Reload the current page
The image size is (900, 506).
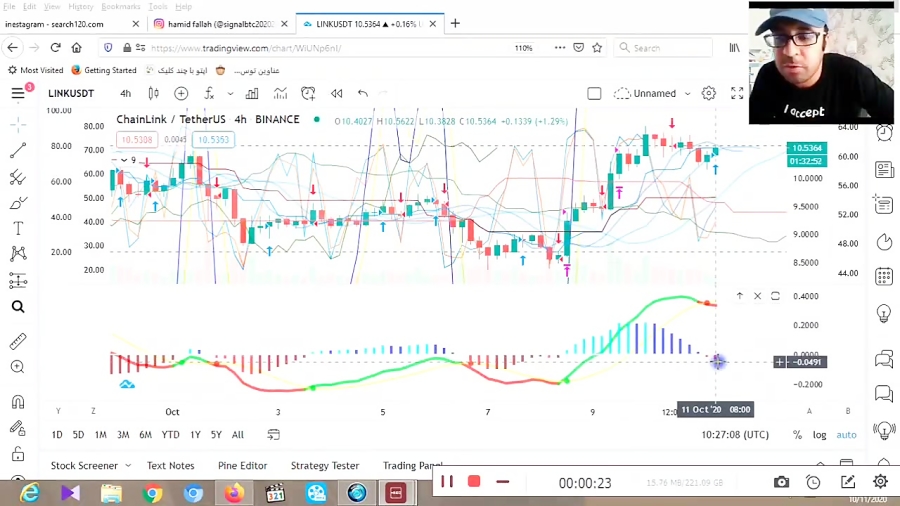(x=55, y=48)
